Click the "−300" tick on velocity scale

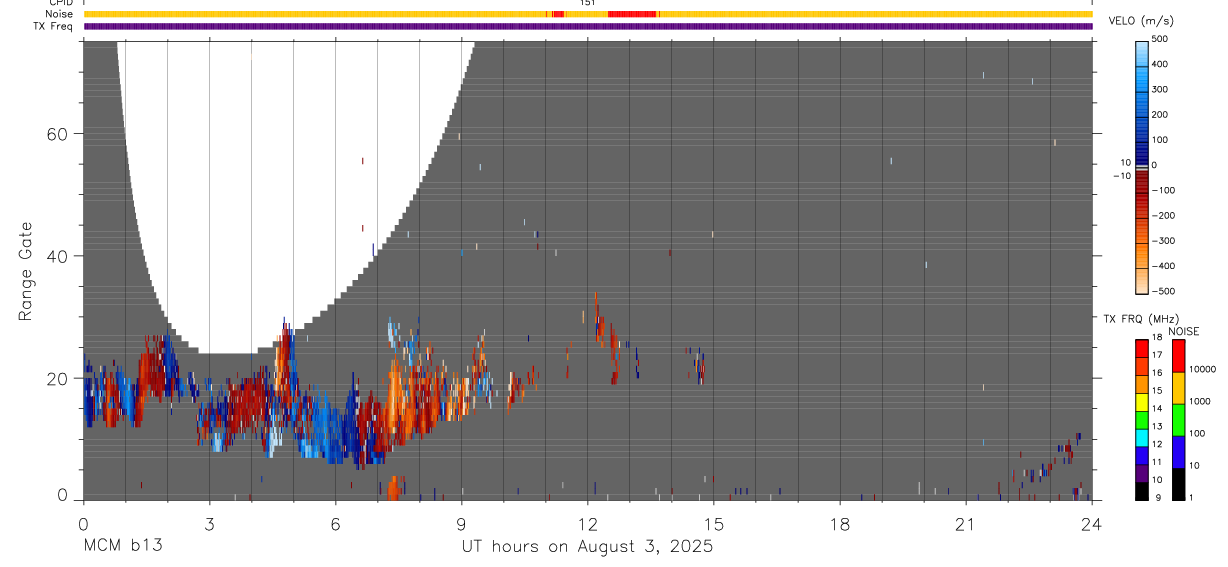1162,241
